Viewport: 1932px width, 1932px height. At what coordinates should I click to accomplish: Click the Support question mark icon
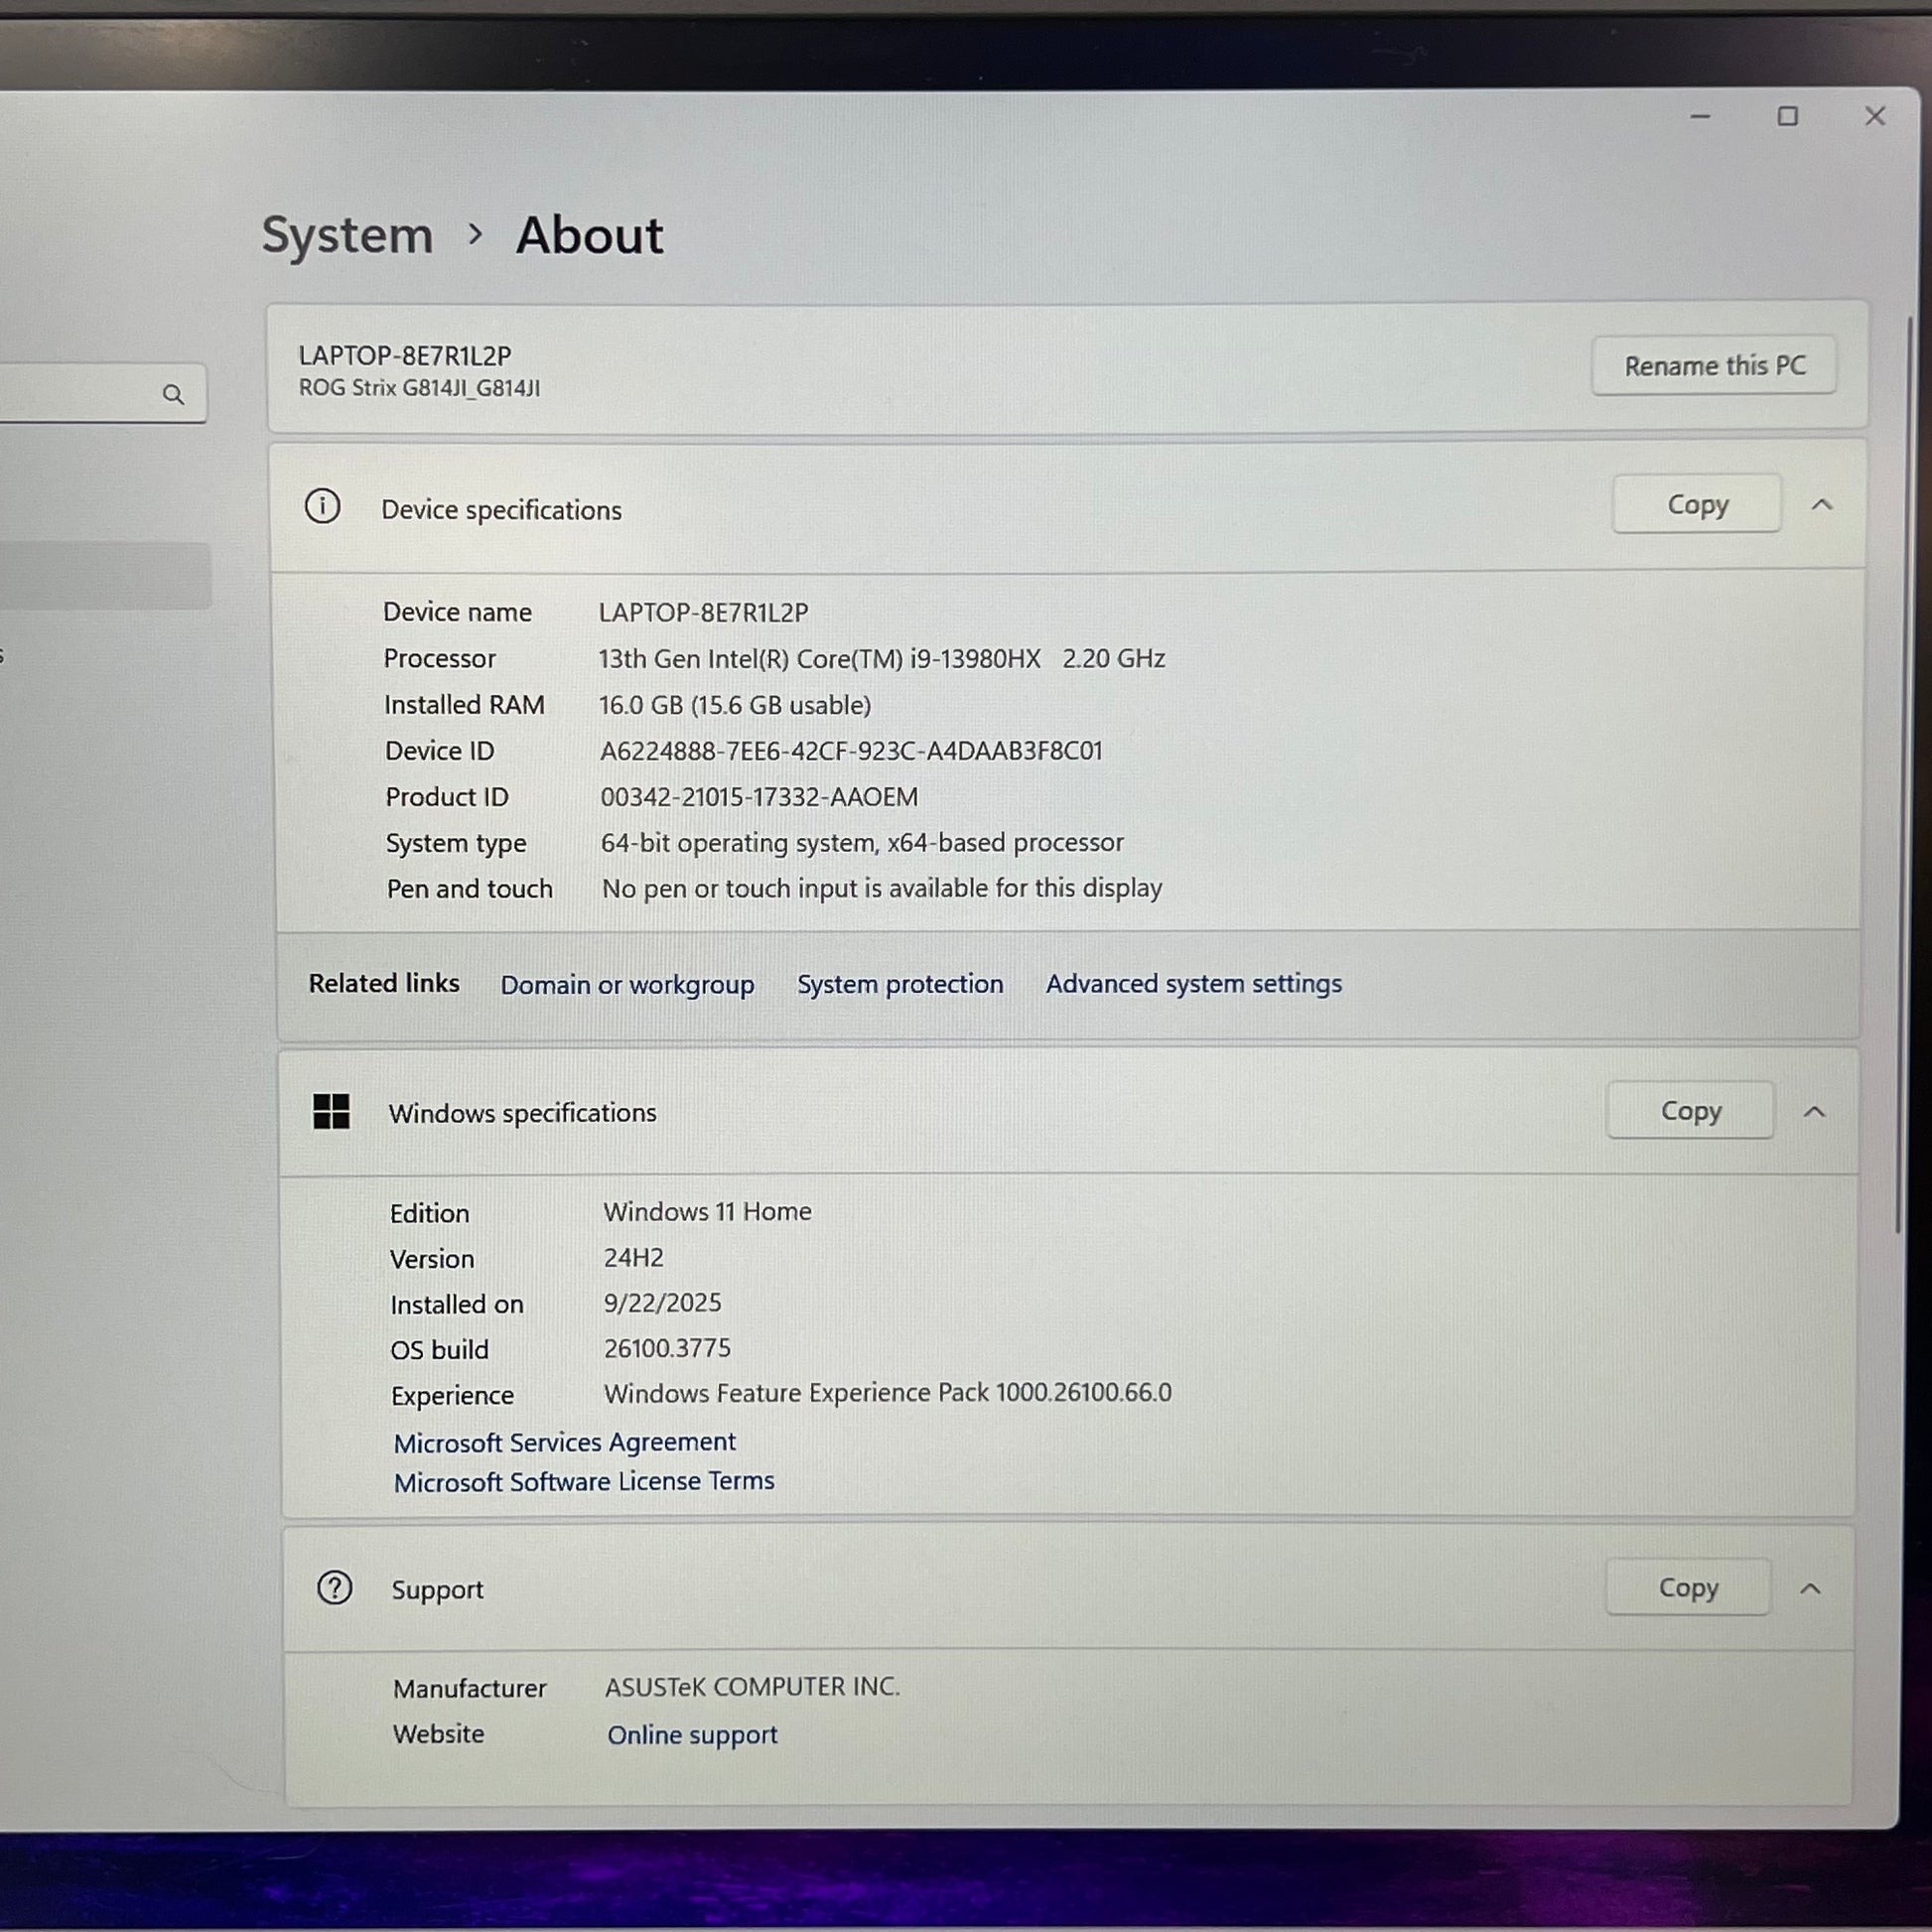(x=334, y=1588)
